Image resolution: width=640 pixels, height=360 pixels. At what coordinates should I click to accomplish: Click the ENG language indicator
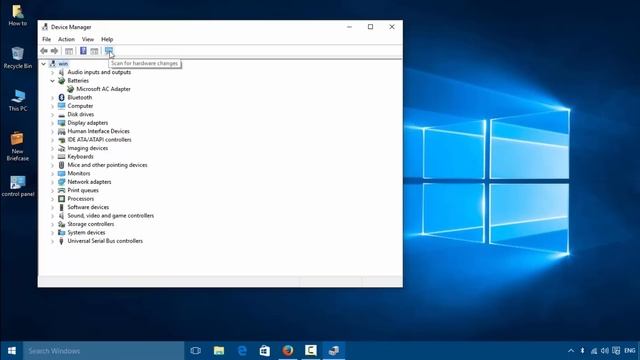pos(630,351)
